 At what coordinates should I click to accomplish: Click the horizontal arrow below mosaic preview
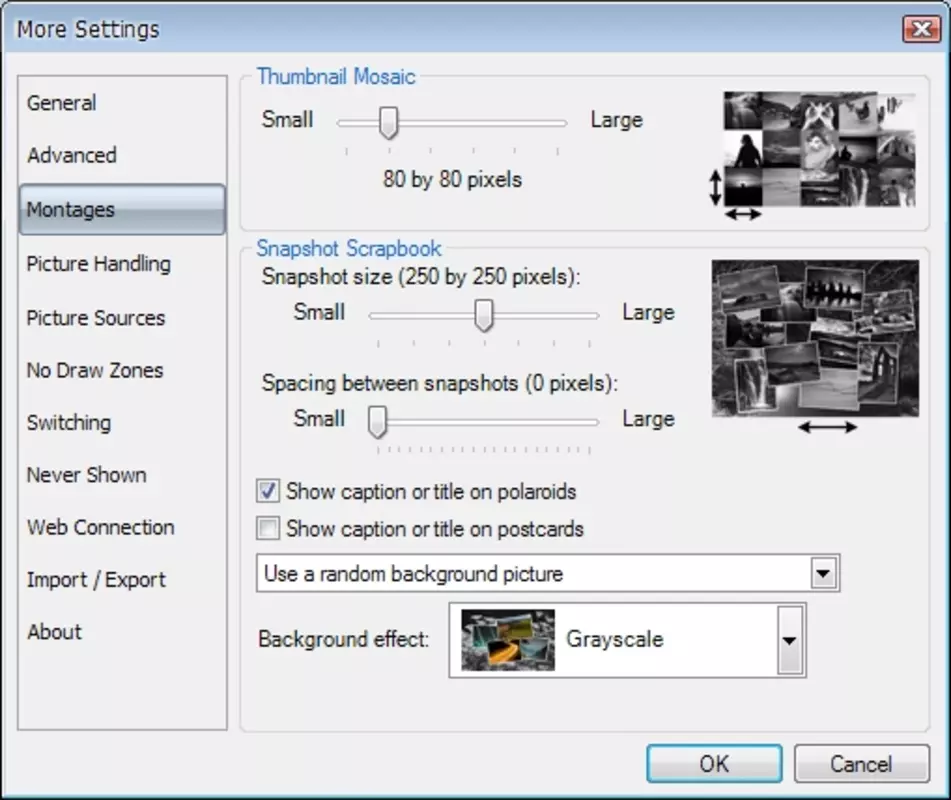pyautogui.click(x=743, y=214)
